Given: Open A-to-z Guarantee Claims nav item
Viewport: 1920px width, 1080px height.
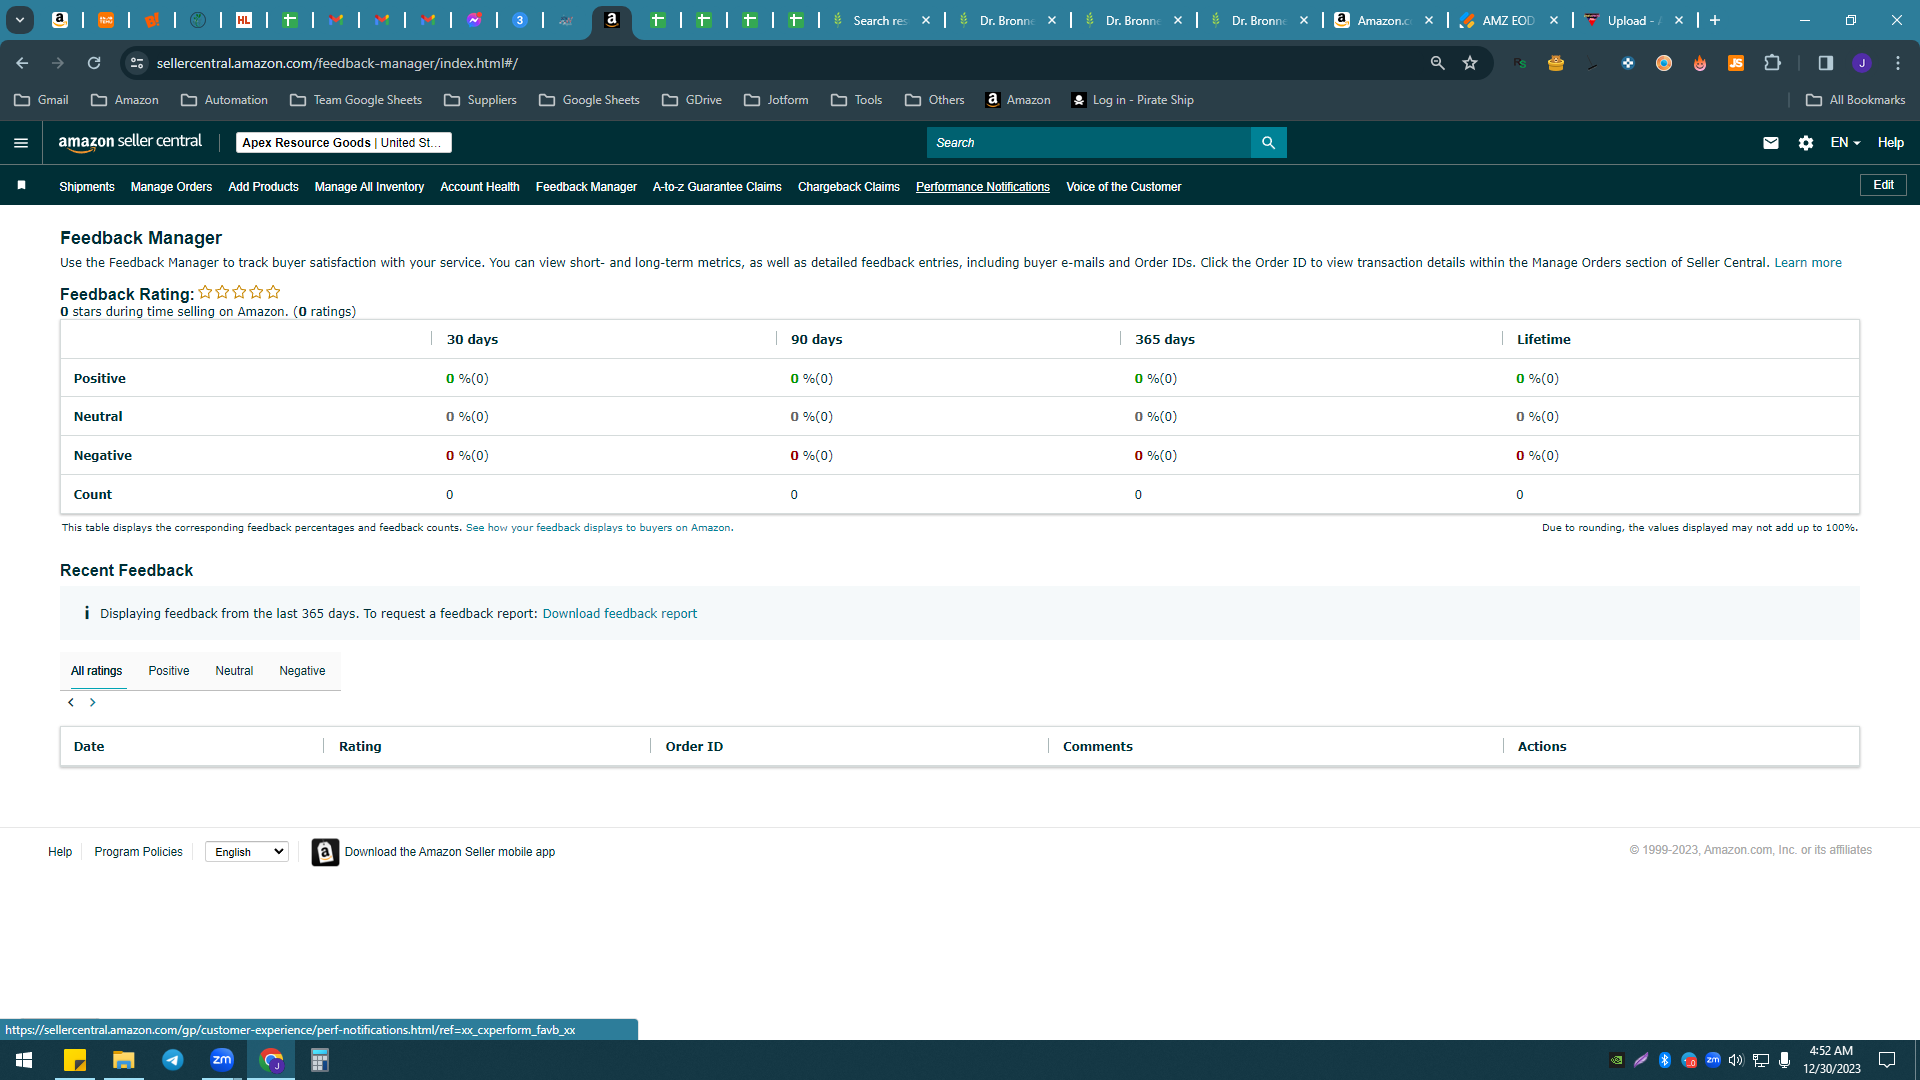Looking at the screenshot, I should click(x=717, y=187).
